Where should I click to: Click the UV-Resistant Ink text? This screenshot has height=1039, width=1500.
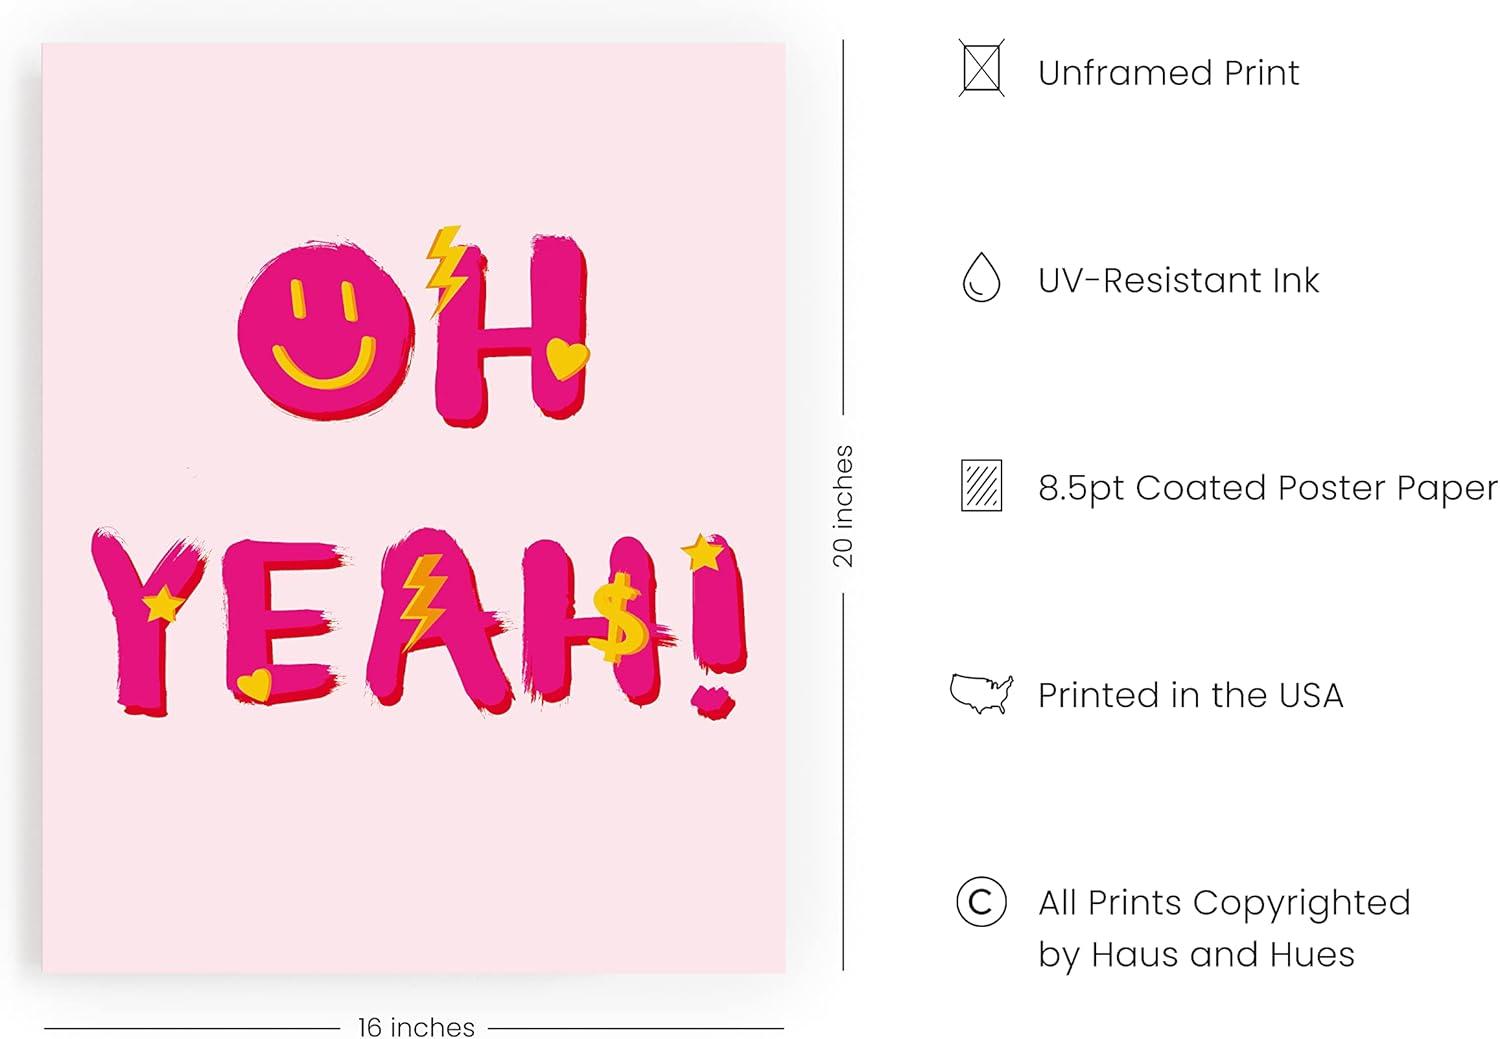[x=1178, y=280]
